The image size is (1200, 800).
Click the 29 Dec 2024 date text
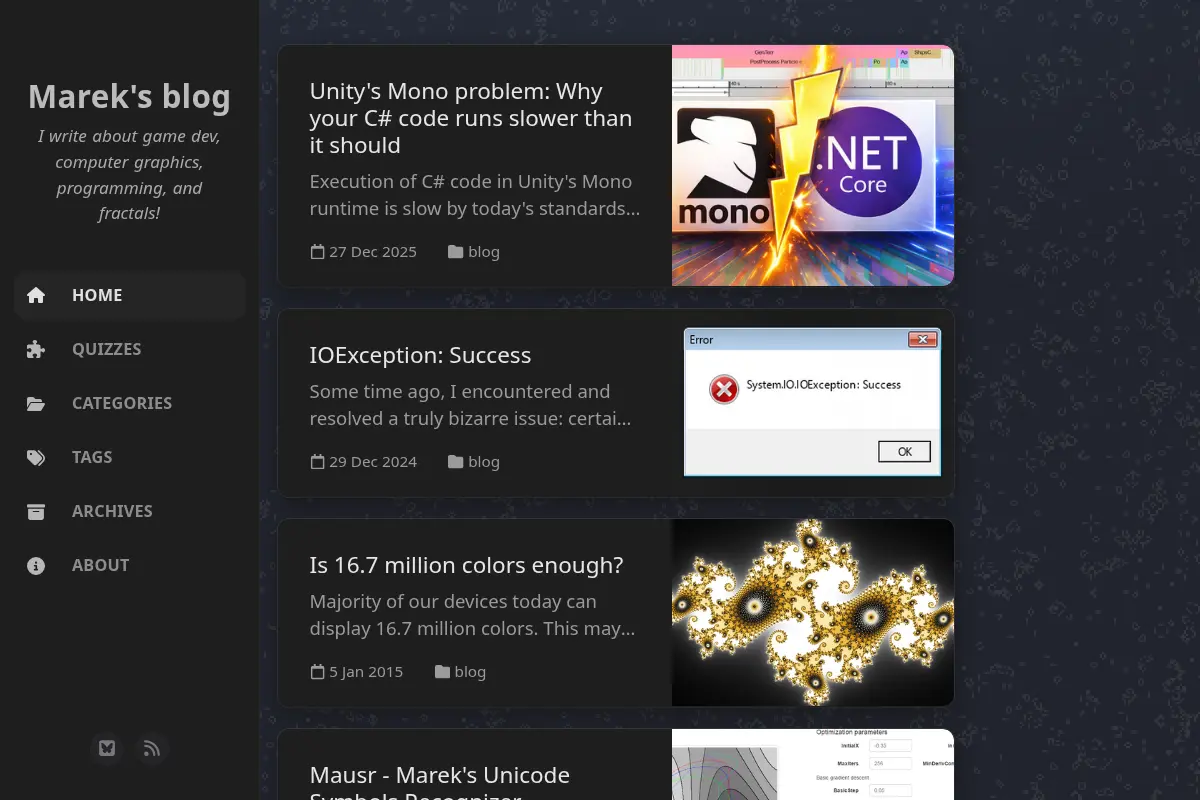(373, 461)
